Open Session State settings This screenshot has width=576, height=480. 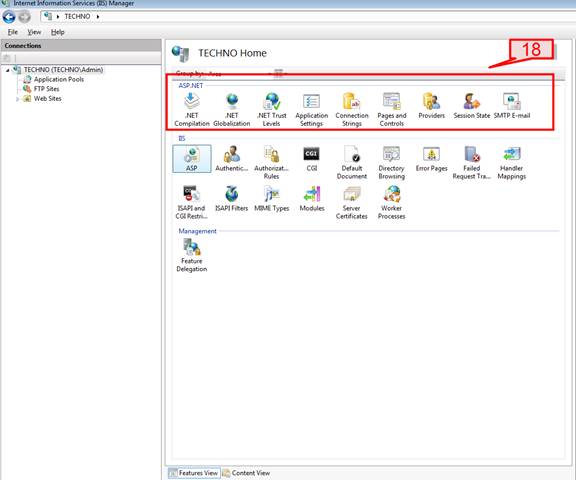coord(472,106)
